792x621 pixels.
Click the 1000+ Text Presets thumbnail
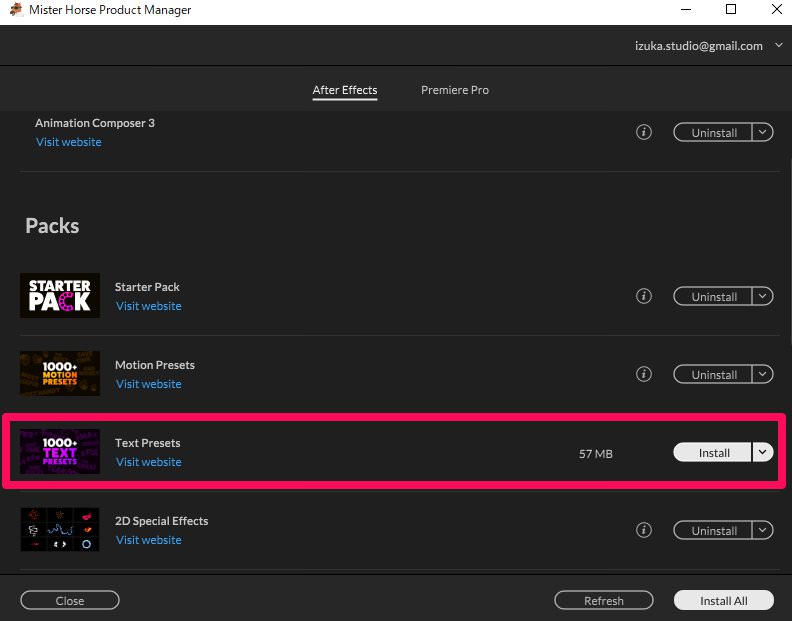pos(60,451)
